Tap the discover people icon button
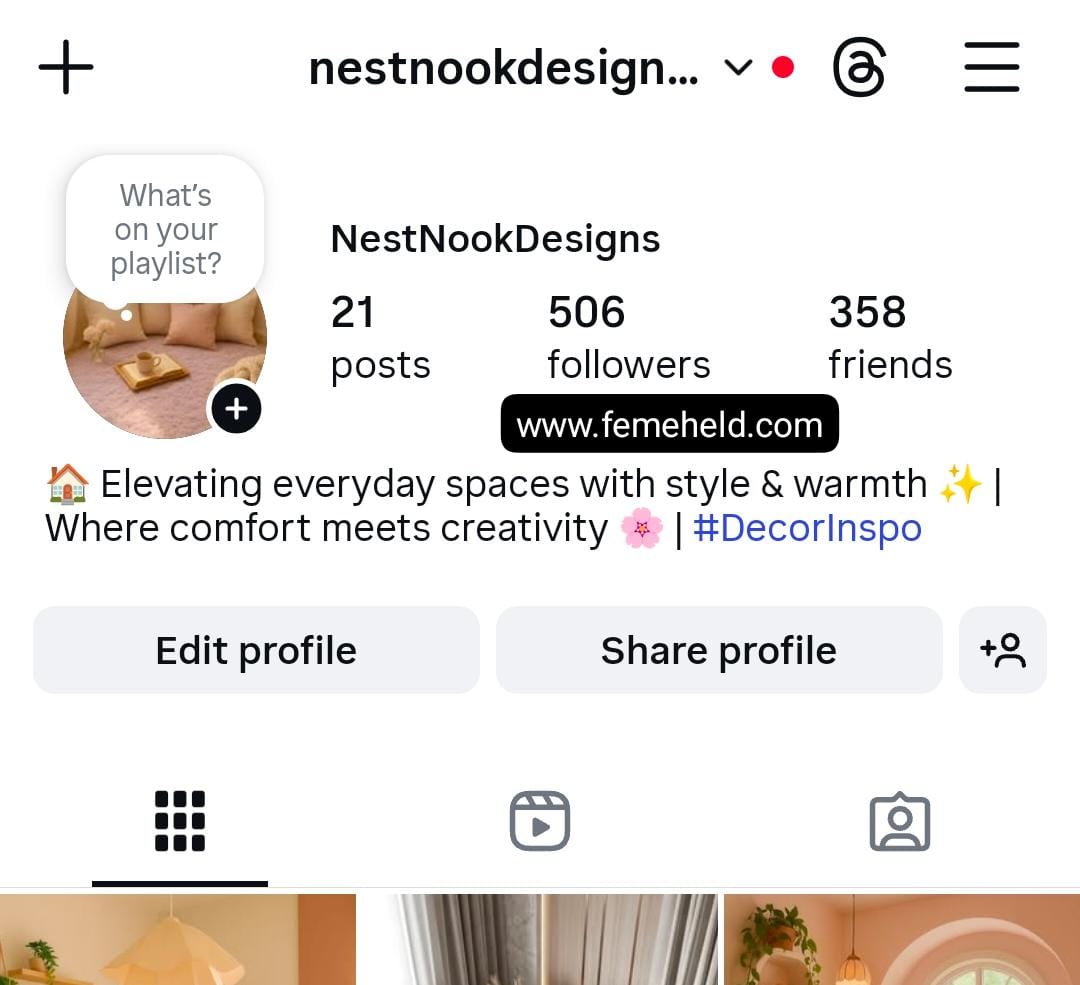The height and width of the screenshot is (985, 1080). [x=1003, y=650]
